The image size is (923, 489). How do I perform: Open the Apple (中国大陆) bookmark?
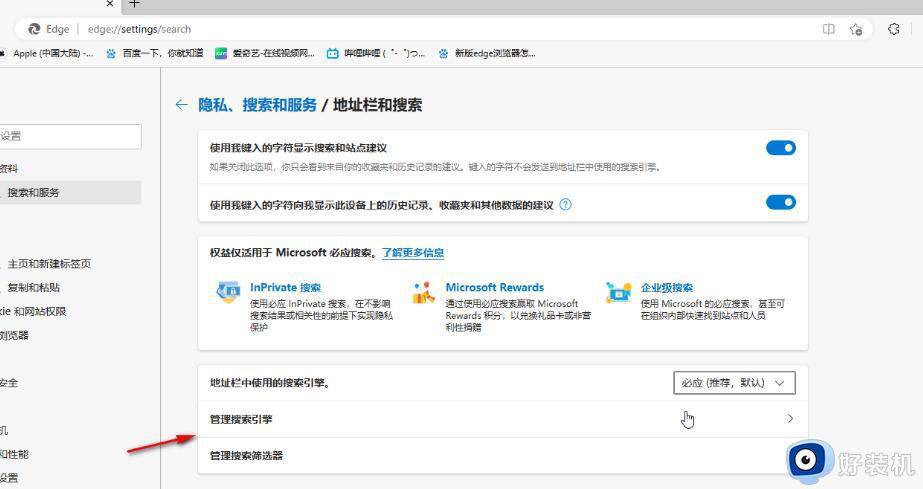coord(47,53)
